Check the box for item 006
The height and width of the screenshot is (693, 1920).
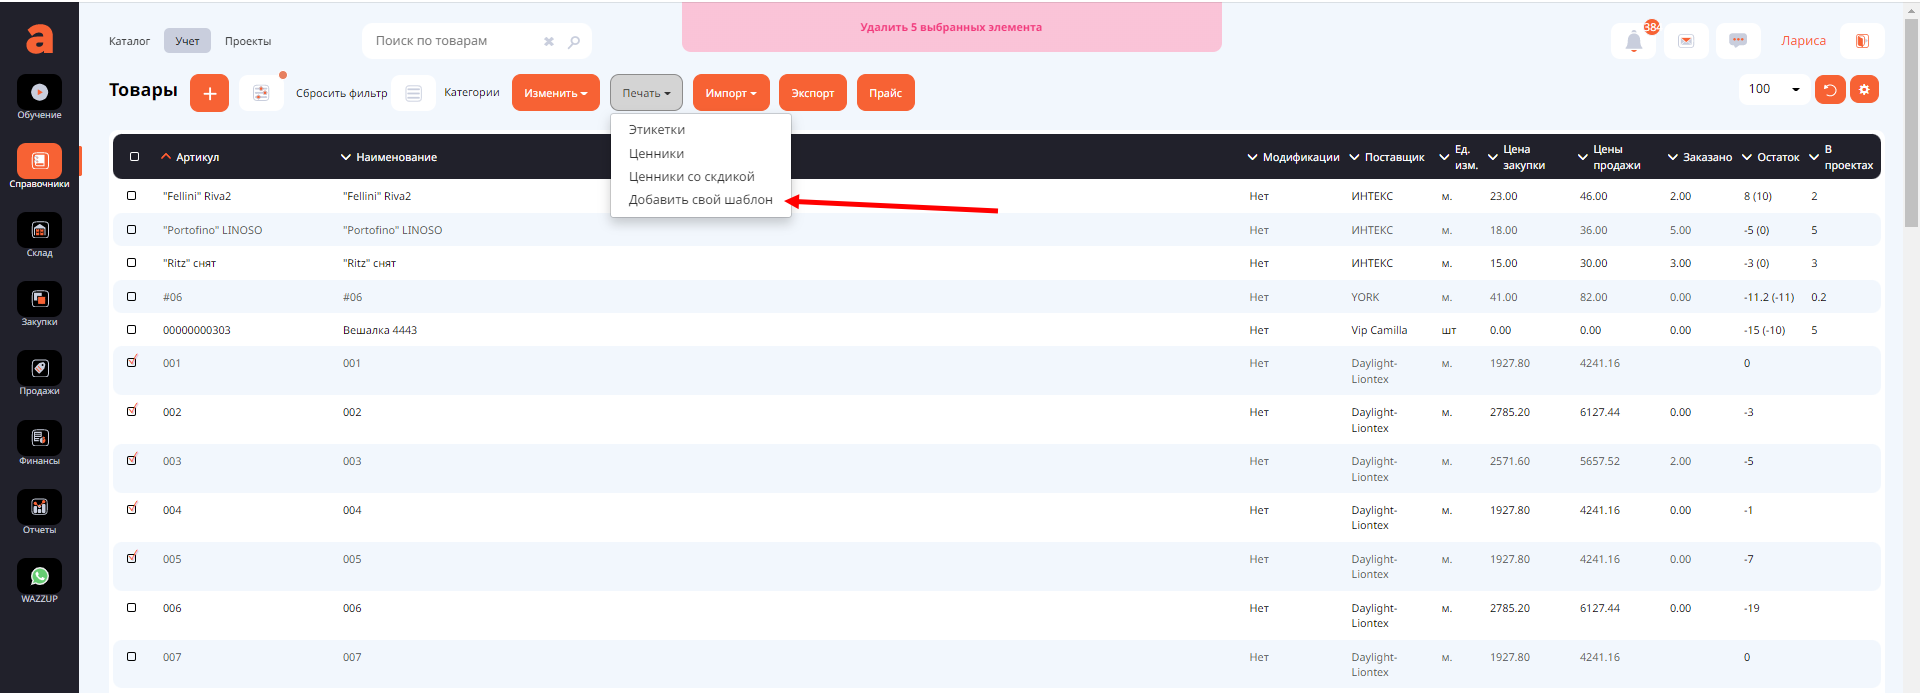pyautogui.click(x=131, y=608)
